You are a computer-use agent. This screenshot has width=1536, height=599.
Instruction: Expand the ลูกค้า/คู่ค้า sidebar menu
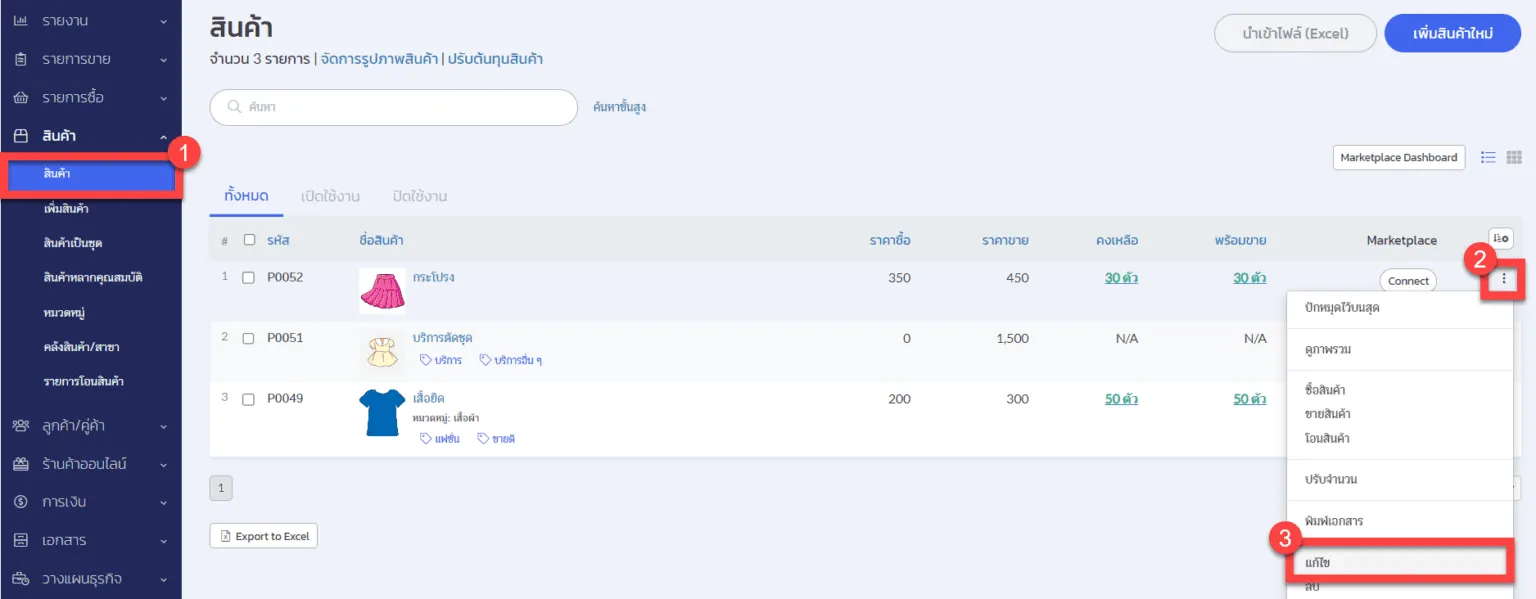90,426
